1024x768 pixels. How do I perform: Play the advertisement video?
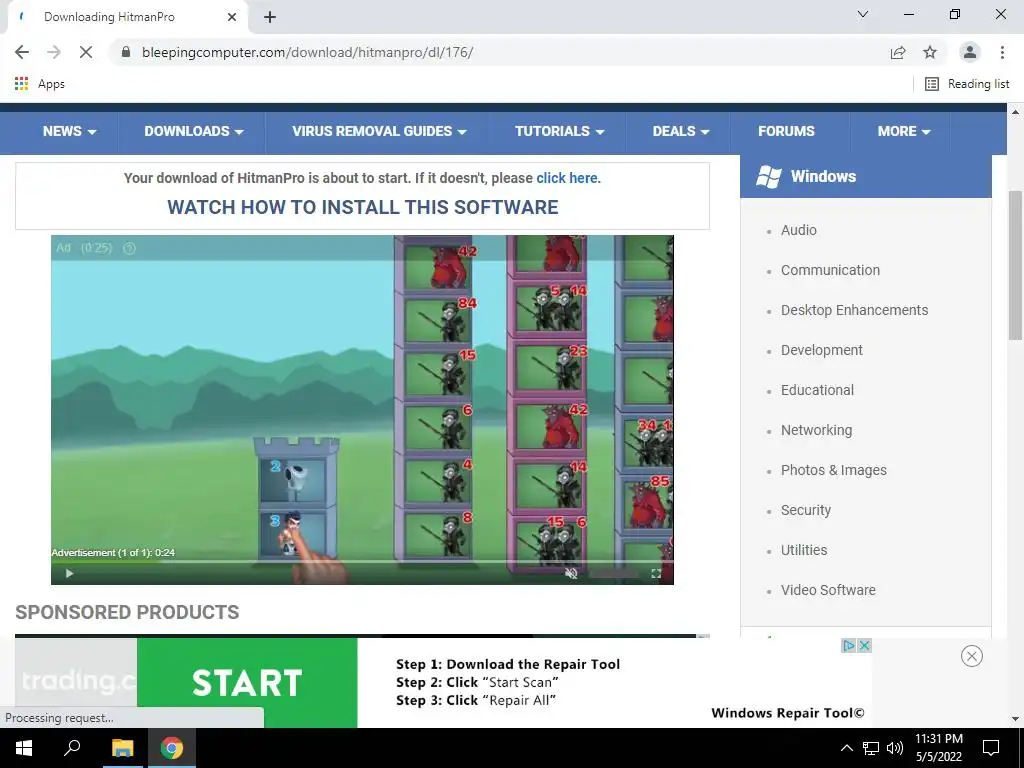pos(69,573)
